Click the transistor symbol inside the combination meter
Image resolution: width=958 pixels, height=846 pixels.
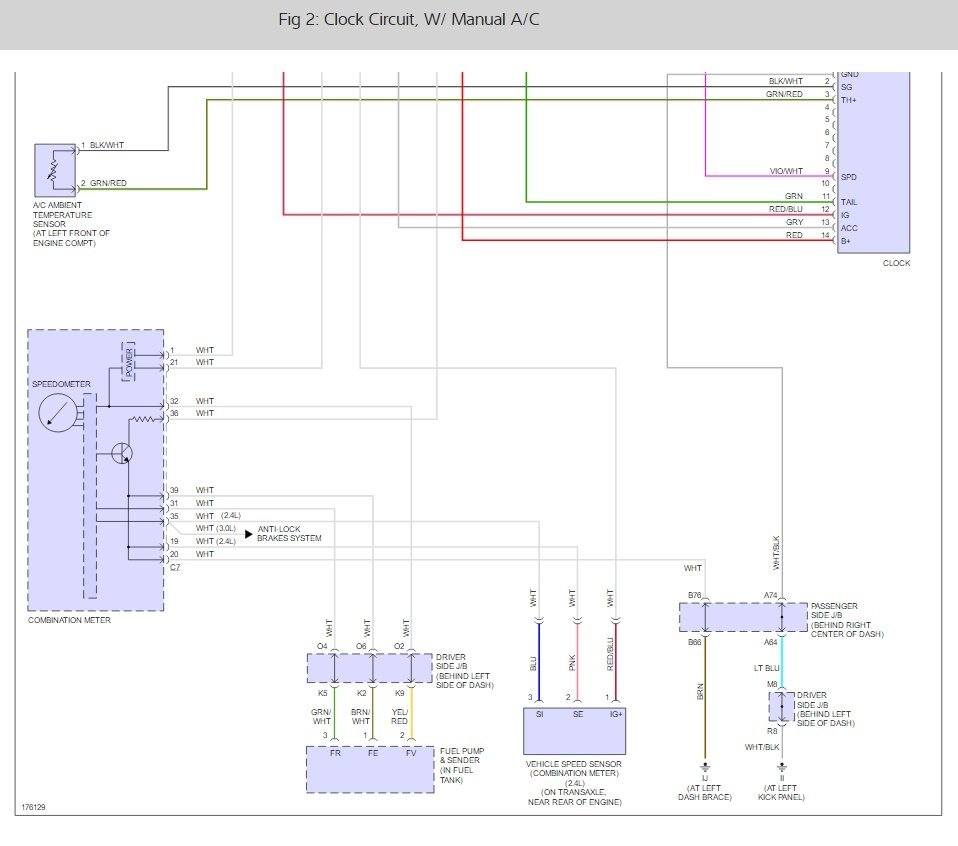coord(122,453)
